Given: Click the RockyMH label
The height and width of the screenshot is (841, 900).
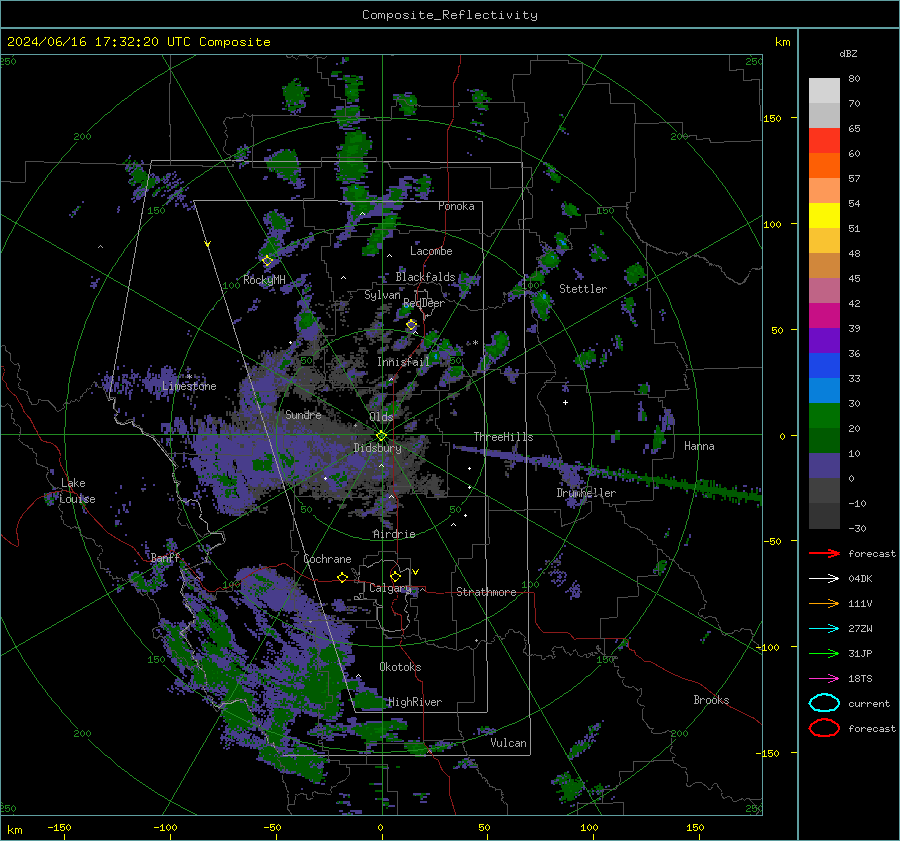Looking at the screenshot, I should 264,280.
